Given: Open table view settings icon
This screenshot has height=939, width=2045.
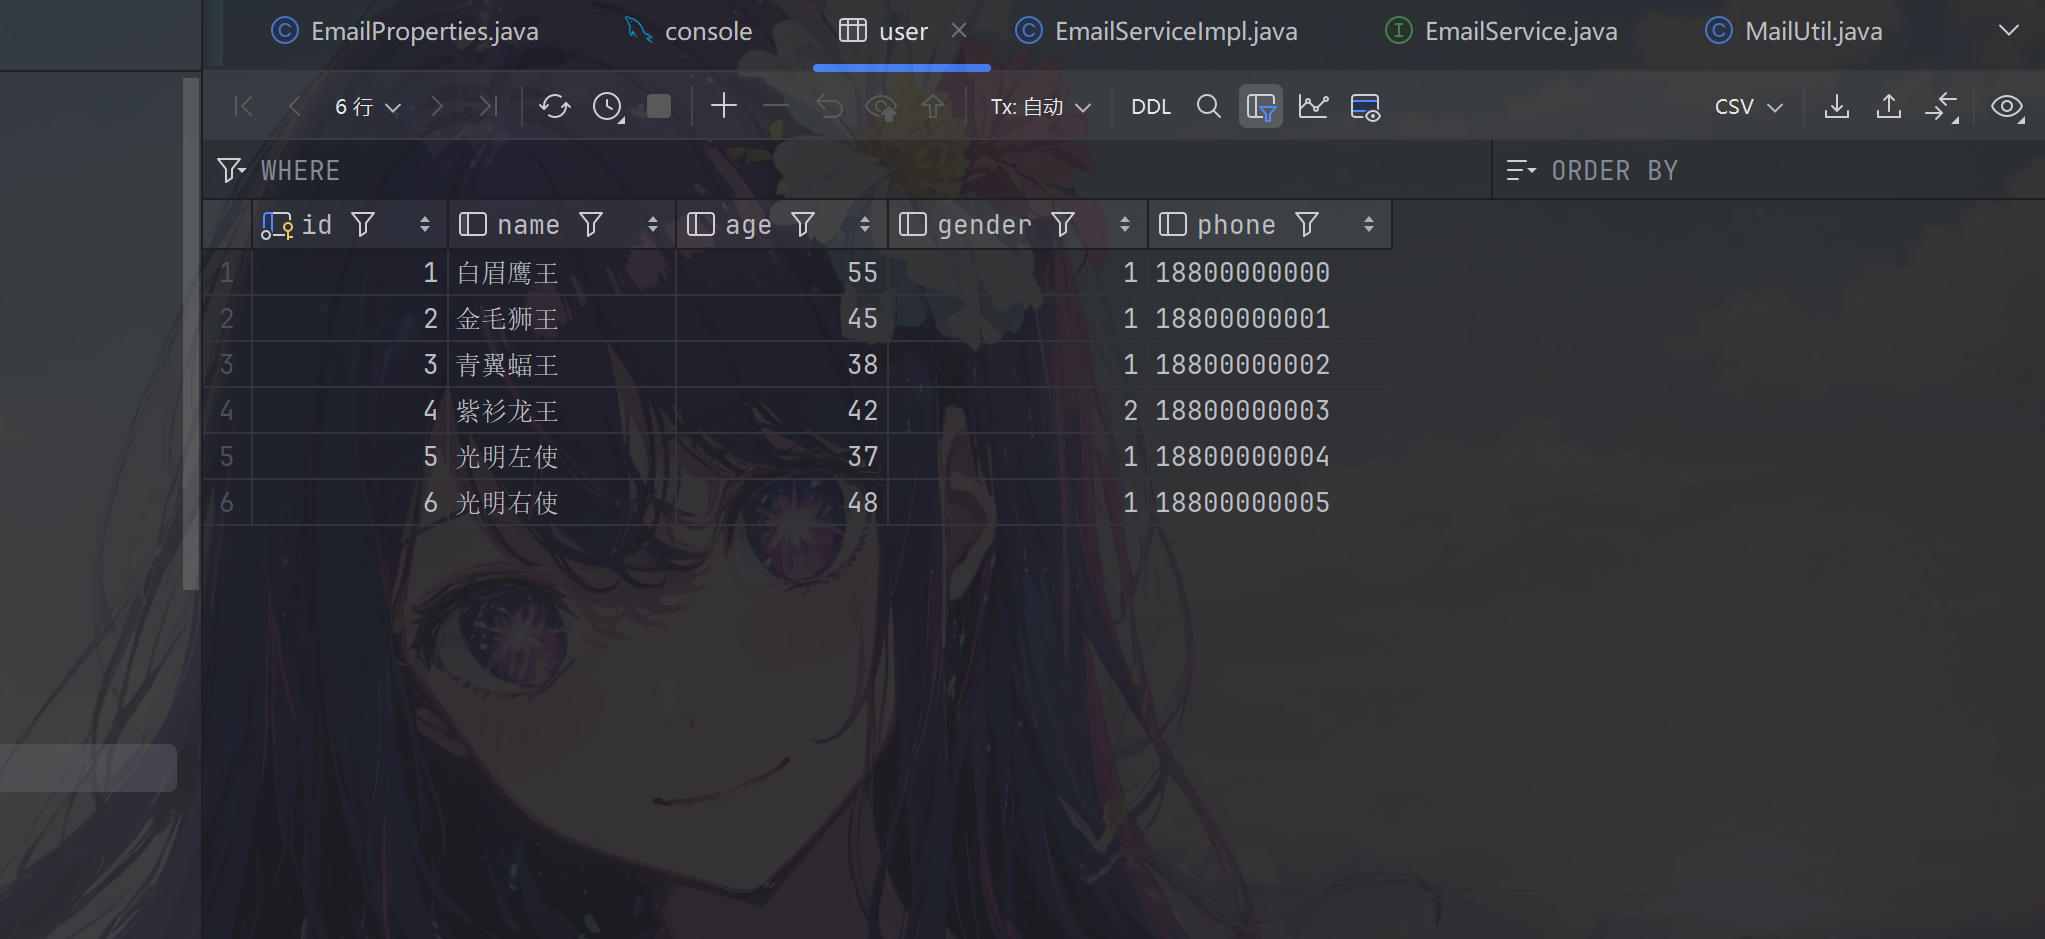Looking at the screenshot, I should point(1365,107).
